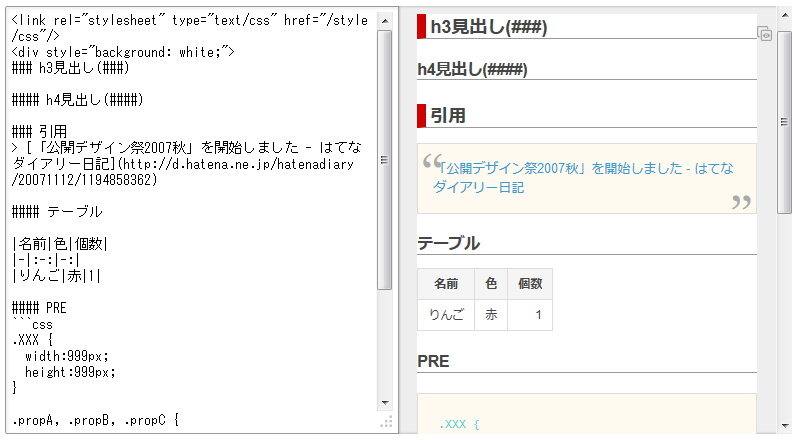Image resolution: width=800 pixels, height=440 pixels.
Task: Click the link rel stylesheet line in editor
Action: point(190,28)
